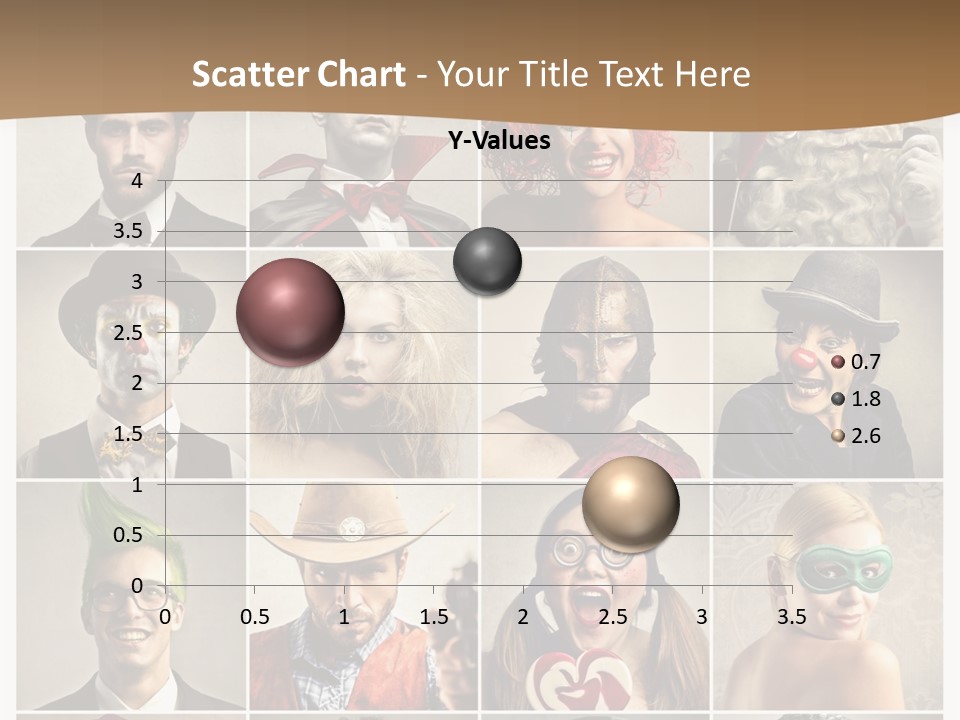Viewport: 960px width, 720px height.
Task: Click the maroon legend marker for 0.7
Action: pyautogui.click(x=838, y=362)
